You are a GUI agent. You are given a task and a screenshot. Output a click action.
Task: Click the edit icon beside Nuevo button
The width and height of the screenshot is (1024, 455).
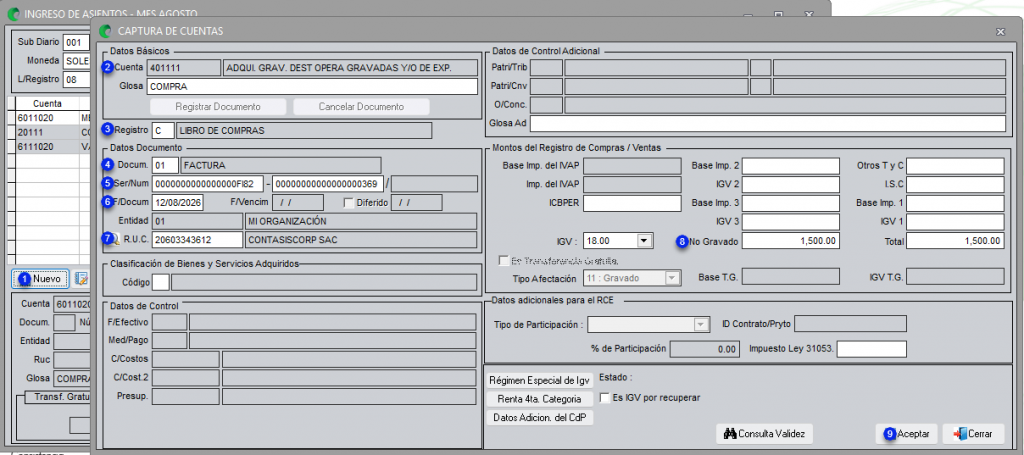(82, 279)
